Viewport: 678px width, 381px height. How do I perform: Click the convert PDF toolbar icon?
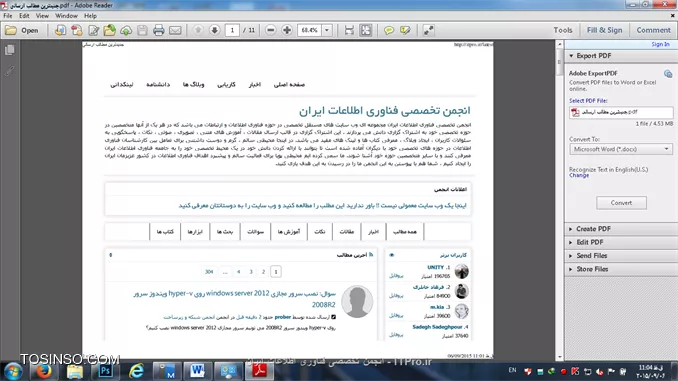pyautogui.click(x=60, y=30)
